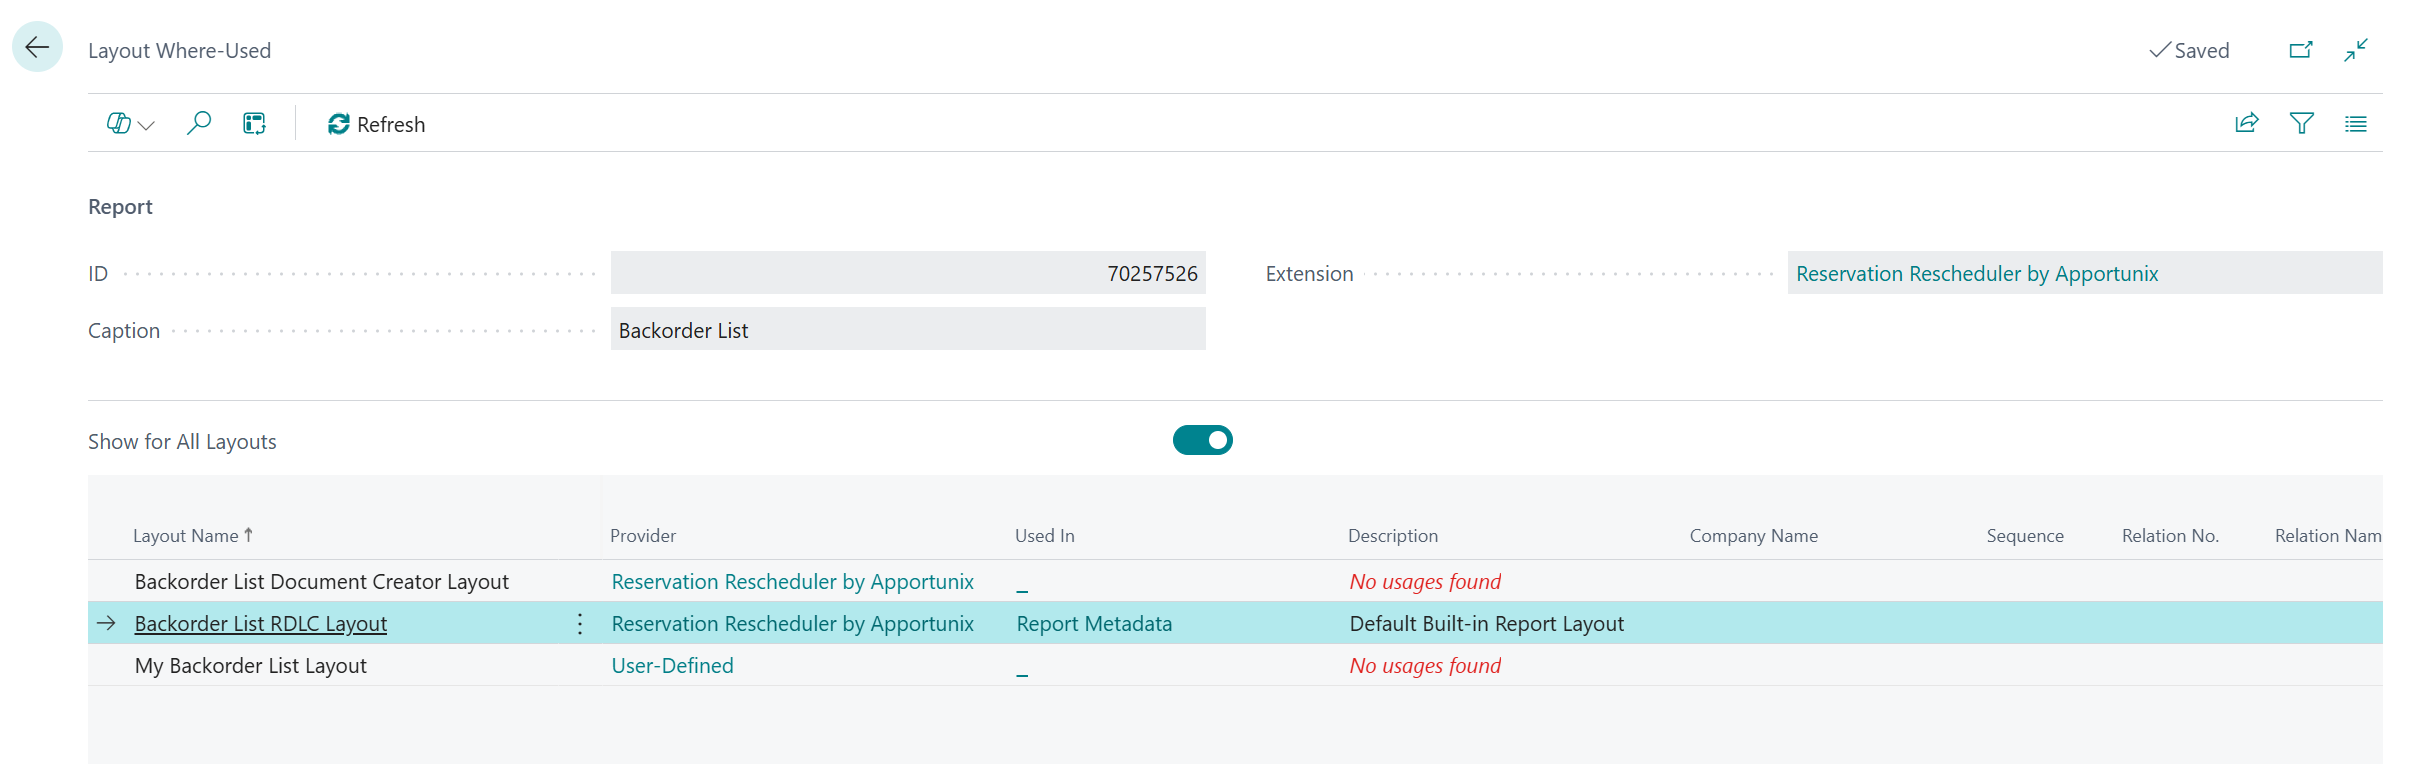Click the Provider column header
Viewport: 2417px width, 764px height.
[643, 536]
